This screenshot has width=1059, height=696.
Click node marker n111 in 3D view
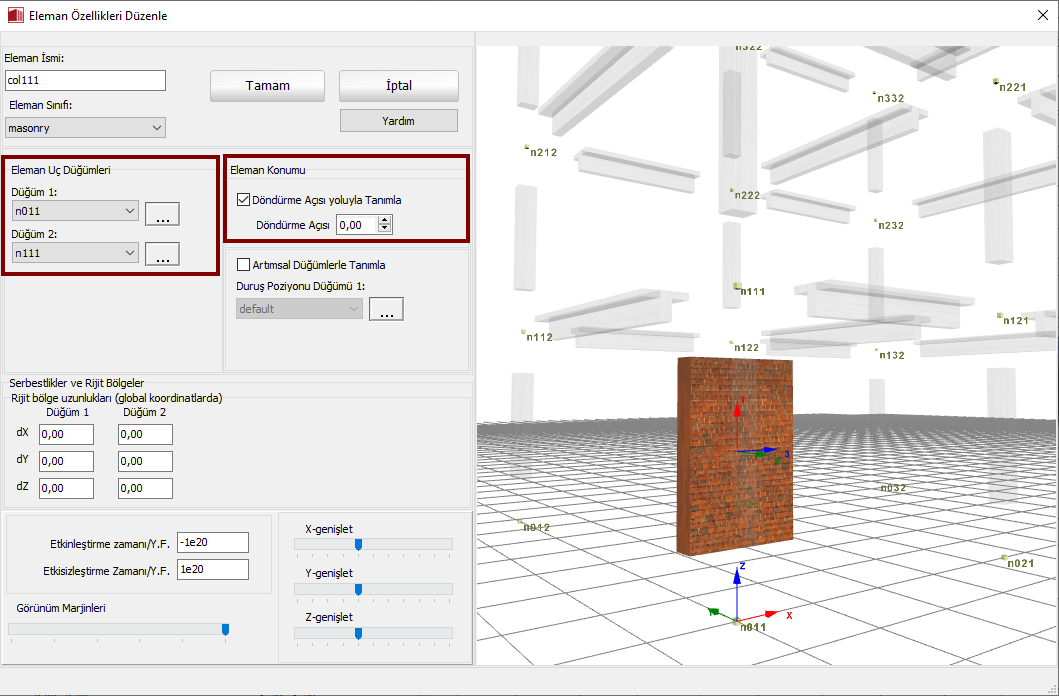pyautogui.click(x=738, y=287)
